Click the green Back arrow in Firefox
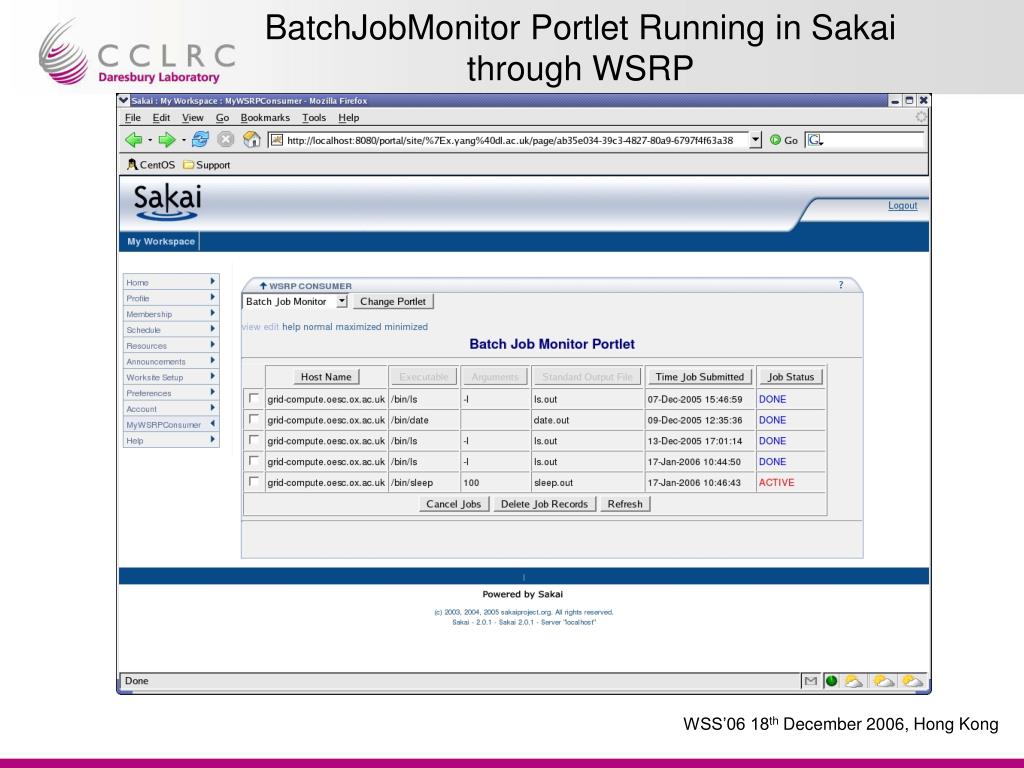Viewport: 1024px width, 768px height. 134,140
